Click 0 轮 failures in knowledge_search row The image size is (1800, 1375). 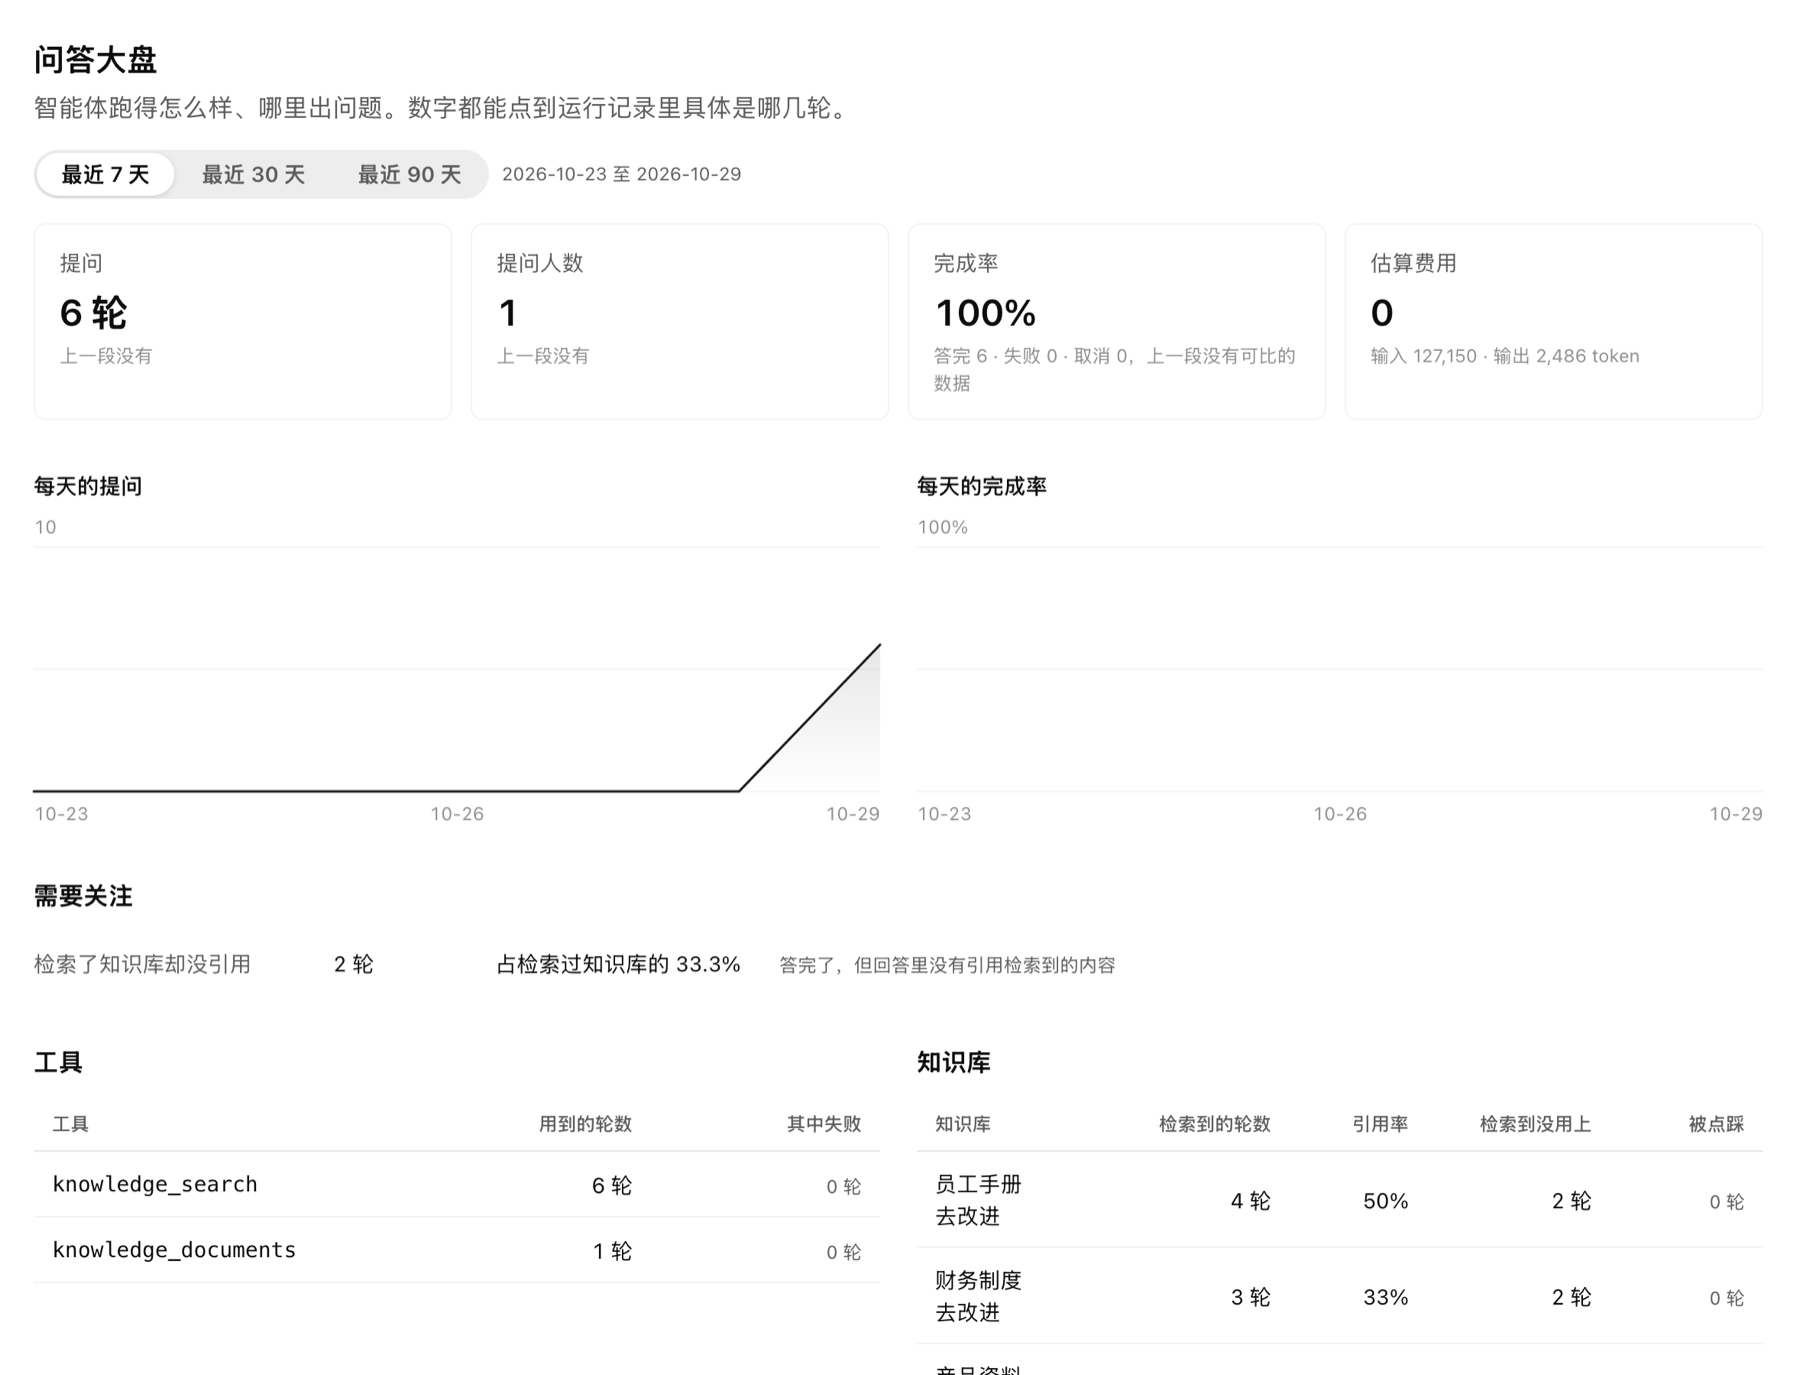click(843, 1186)
